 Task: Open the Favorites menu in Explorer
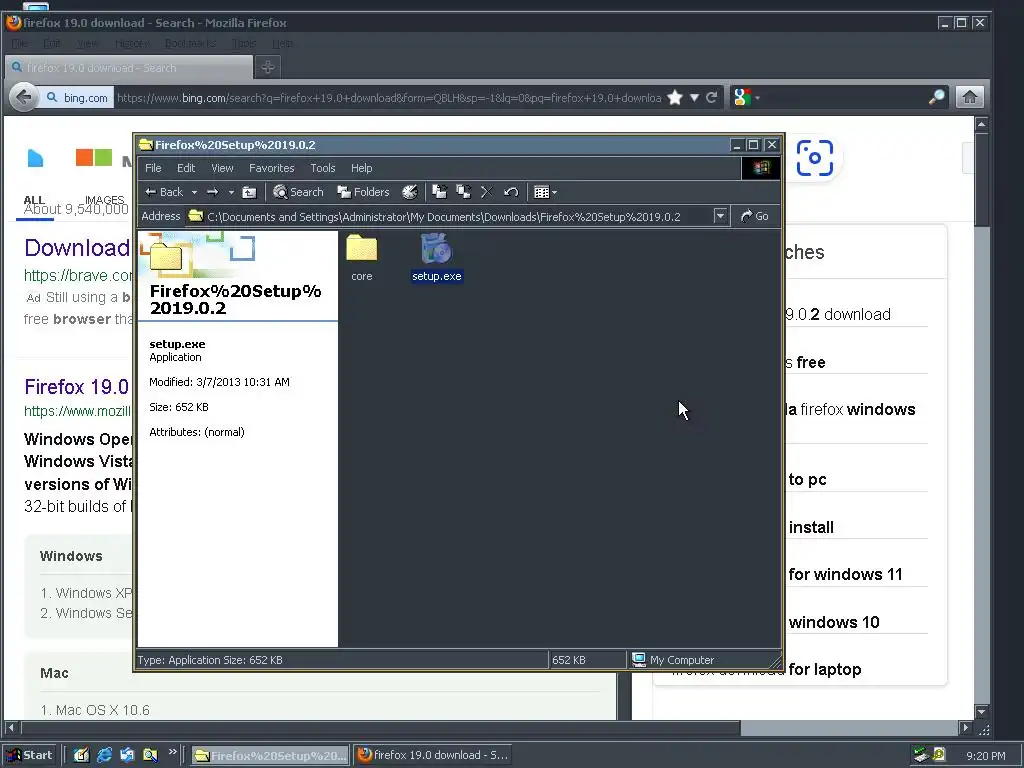click(x=272, y=168)
